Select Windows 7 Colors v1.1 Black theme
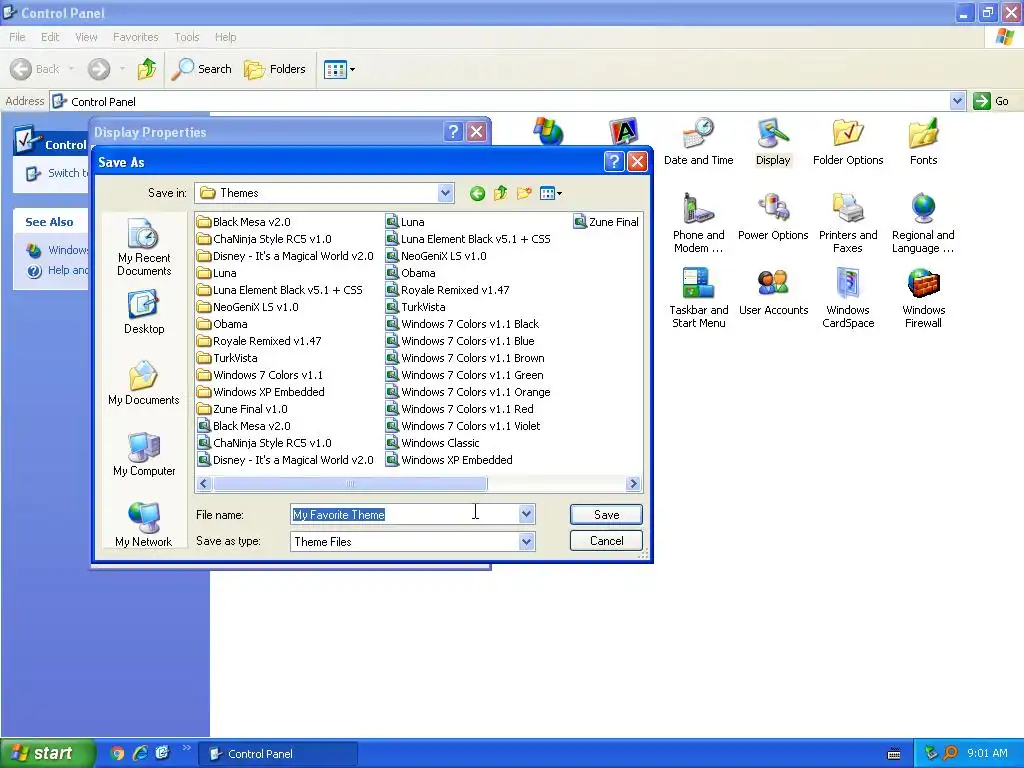 (462, 324)
